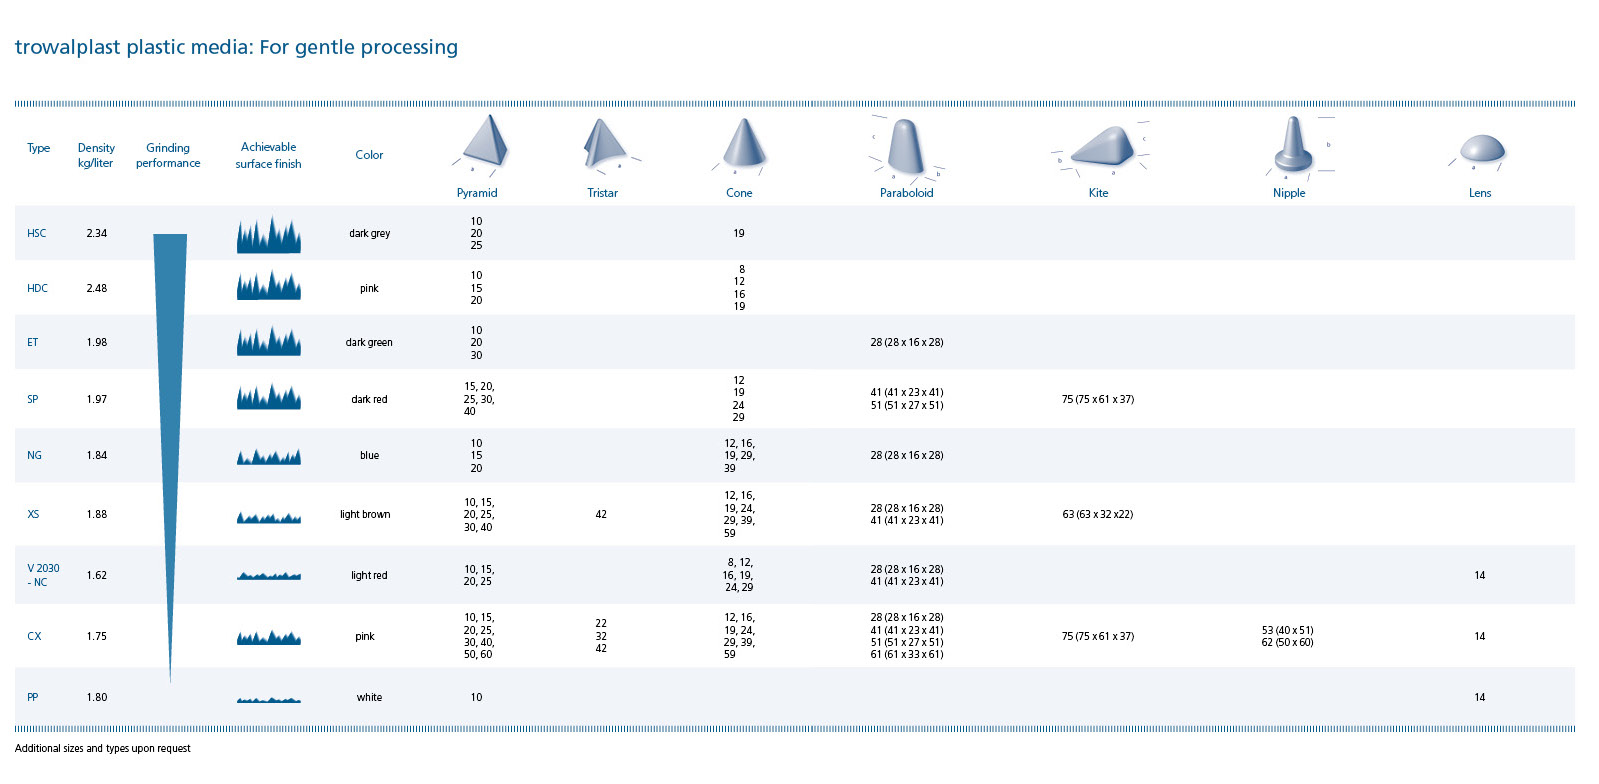Click the Cone shape image
Viewport: 1599px width, 784px height.
[x=743, y=144]
